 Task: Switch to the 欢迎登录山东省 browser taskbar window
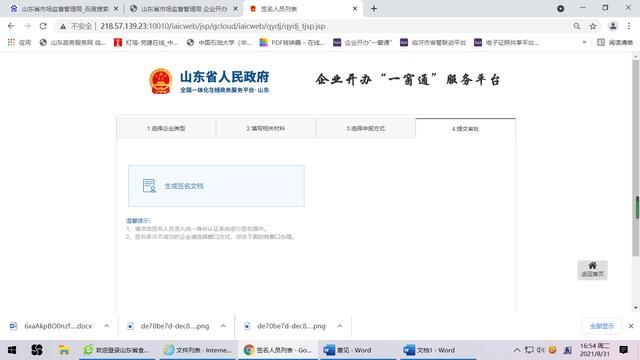[117, 350]
